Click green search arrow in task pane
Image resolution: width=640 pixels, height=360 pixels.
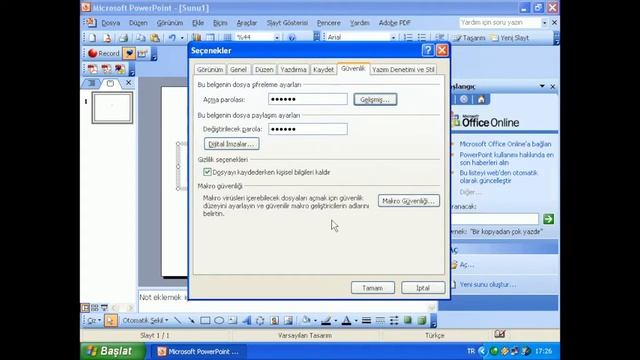coord(549,219)
